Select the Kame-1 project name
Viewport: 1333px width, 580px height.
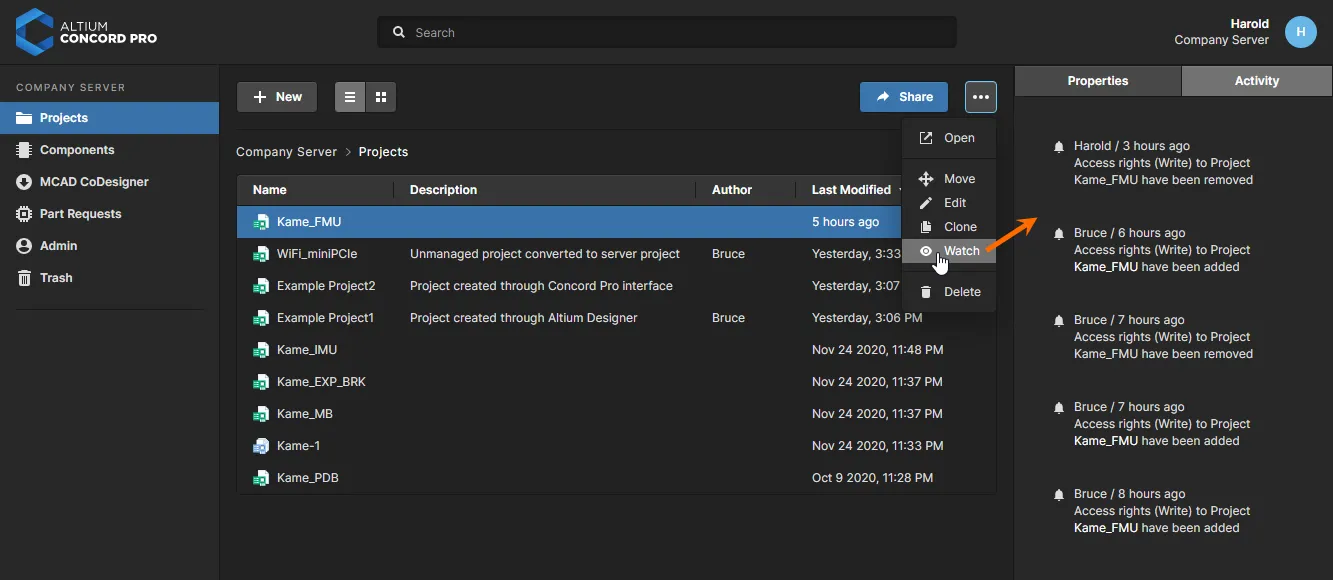[x=299, y=446]
